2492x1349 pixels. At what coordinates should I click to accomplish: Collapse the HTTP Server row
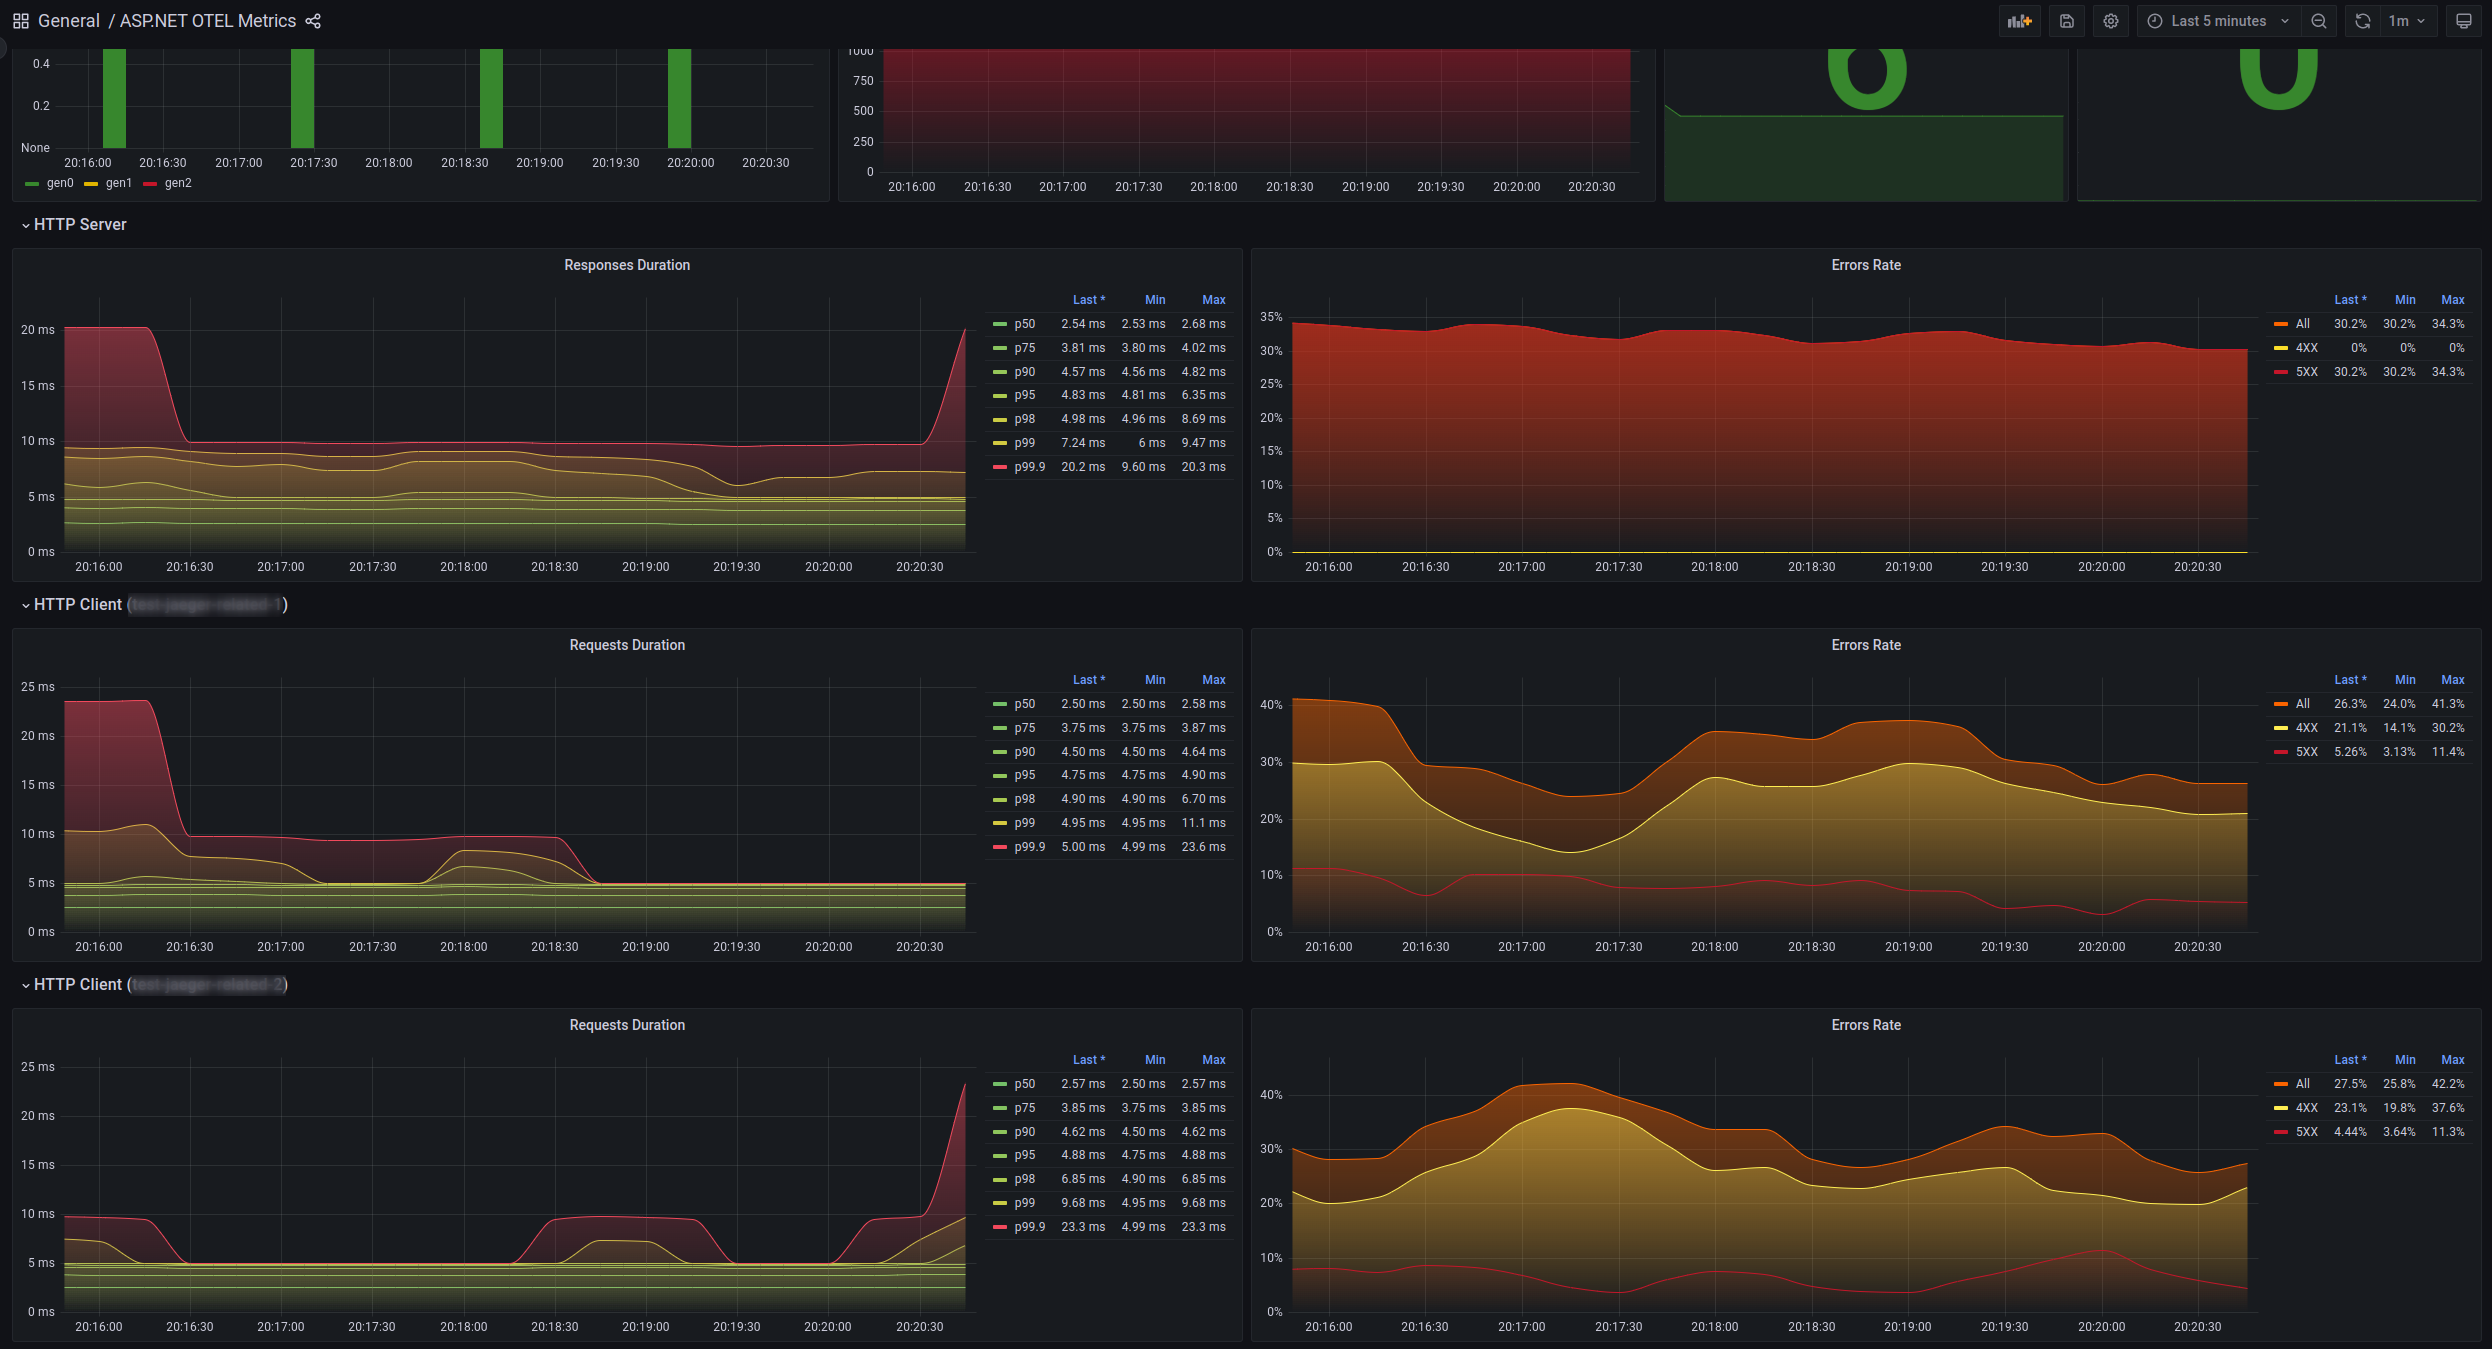click(x=79, y=225)
